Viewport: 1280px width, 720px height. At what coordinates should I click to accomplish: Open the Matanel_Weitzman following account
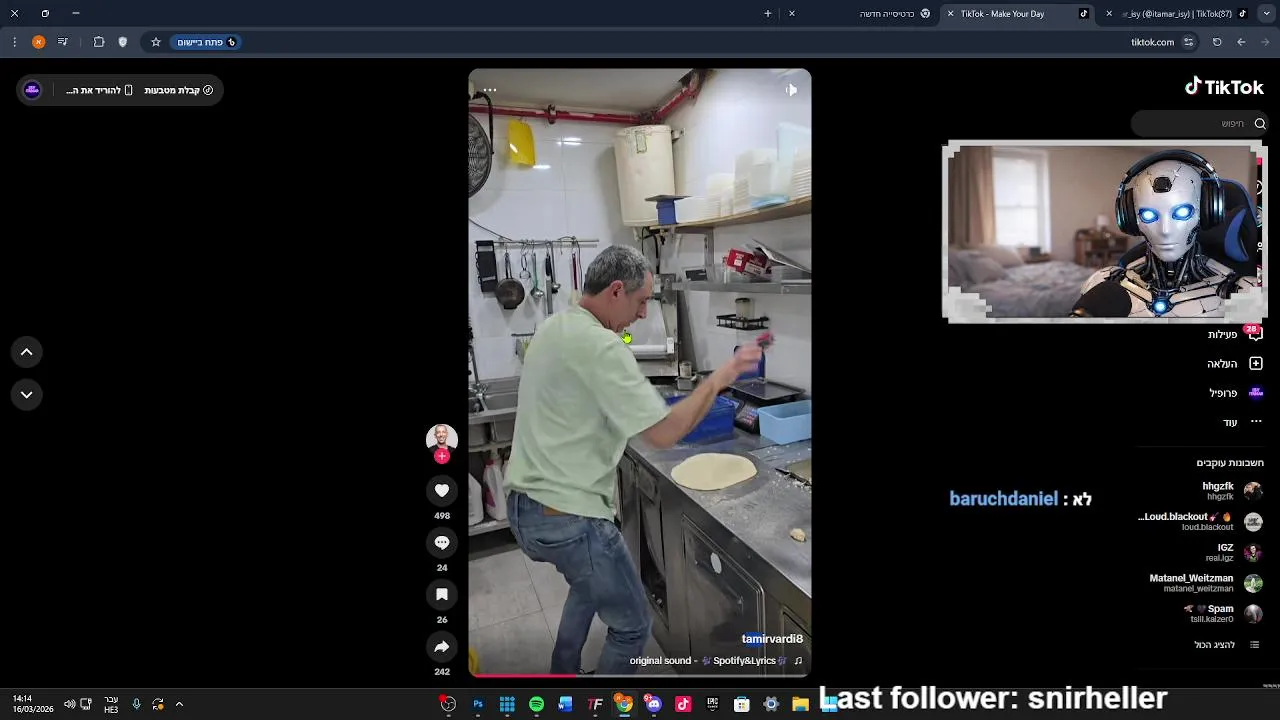[1206, 583]
